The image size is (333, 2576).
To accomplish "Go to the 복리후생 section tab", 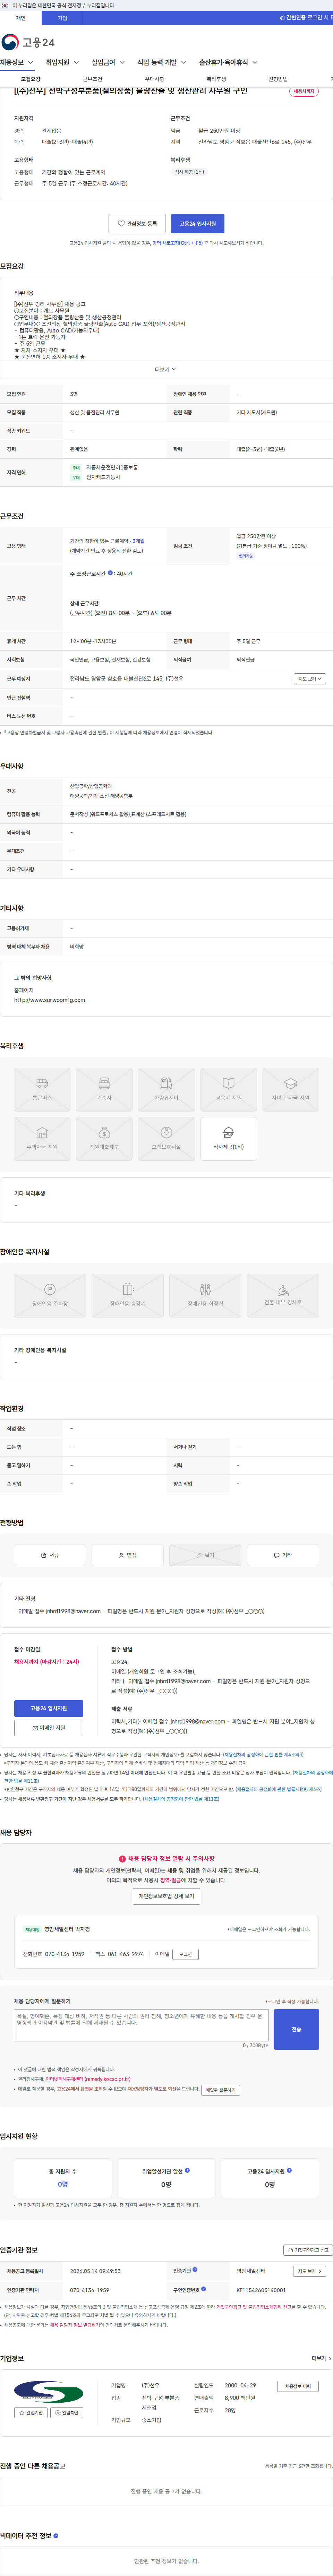I will point(216,79).
